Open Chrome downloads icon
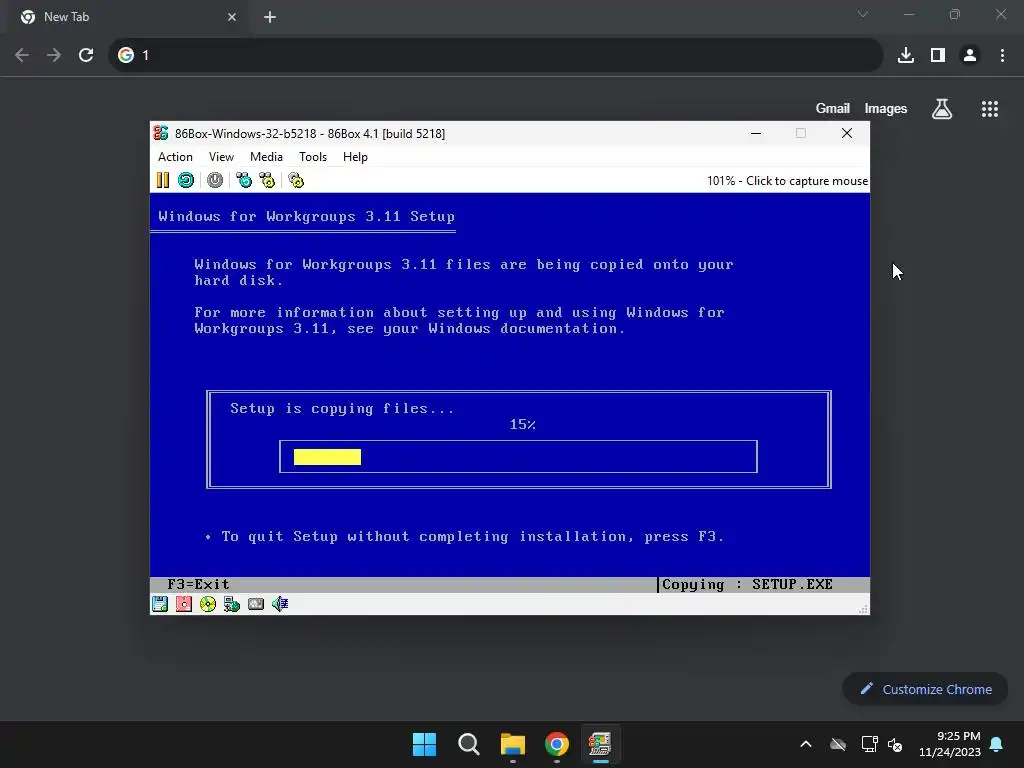Screen dimensions: 1024x768 click(906, 55)
